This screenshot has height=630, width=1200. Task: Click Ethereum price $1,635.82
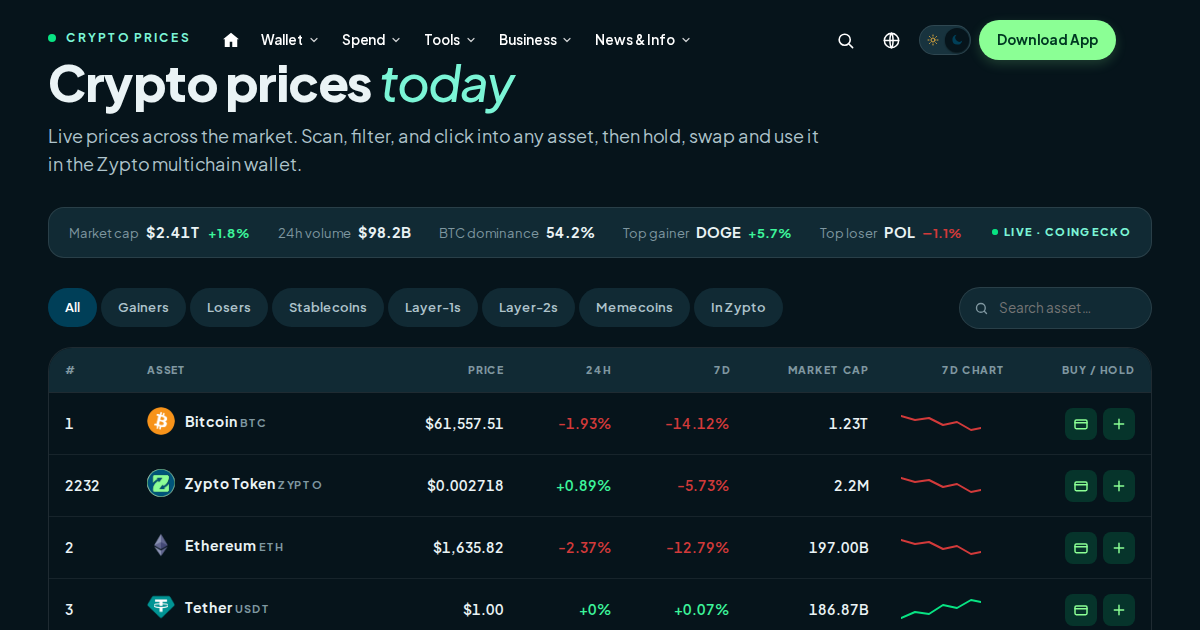click(x=468, y=548)
